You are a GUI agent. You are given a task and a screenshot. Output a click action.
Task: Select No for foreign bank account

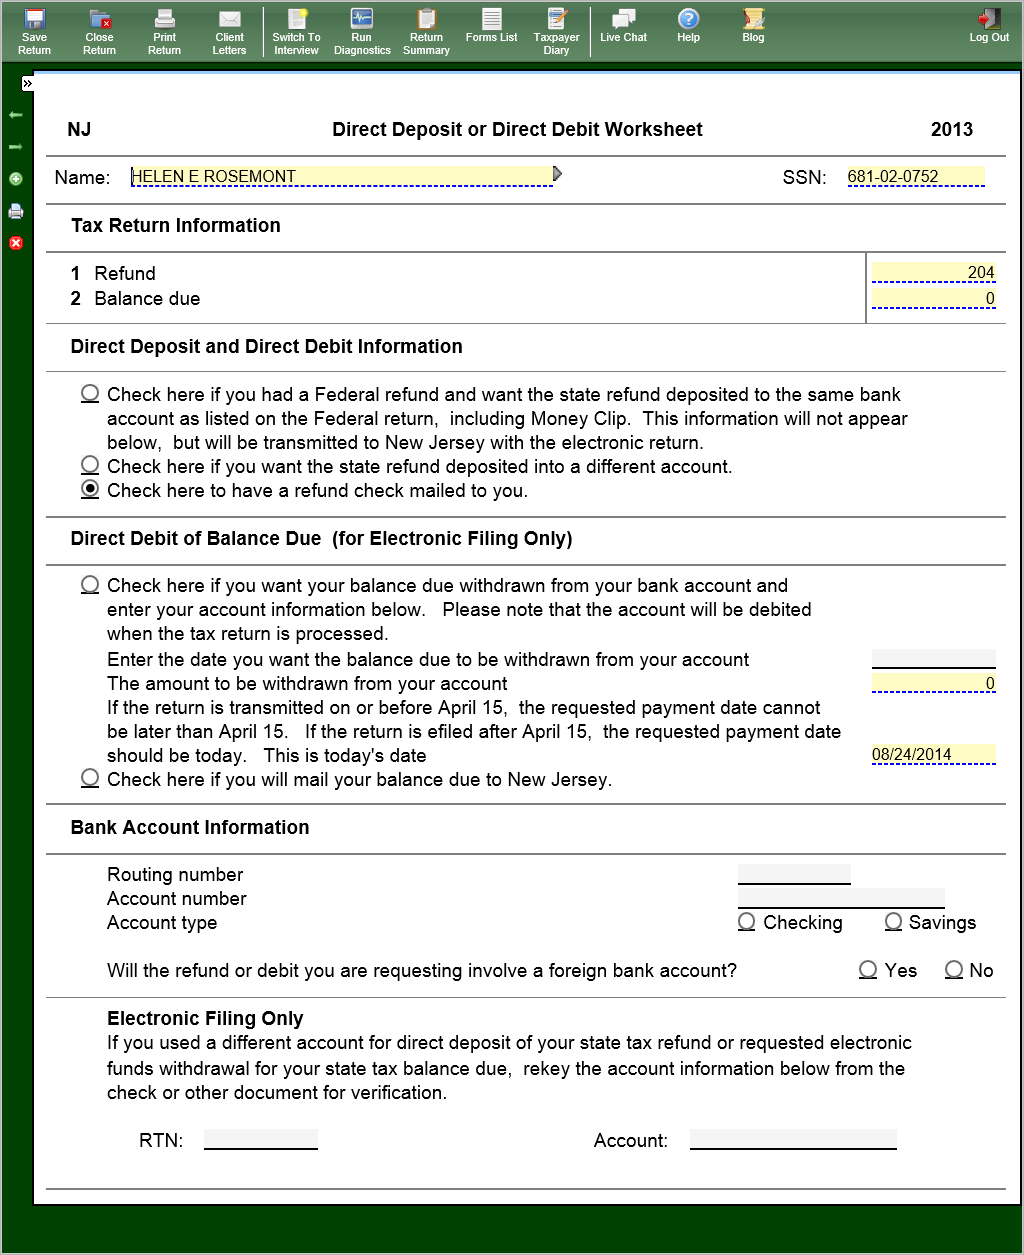click(954, 970)
